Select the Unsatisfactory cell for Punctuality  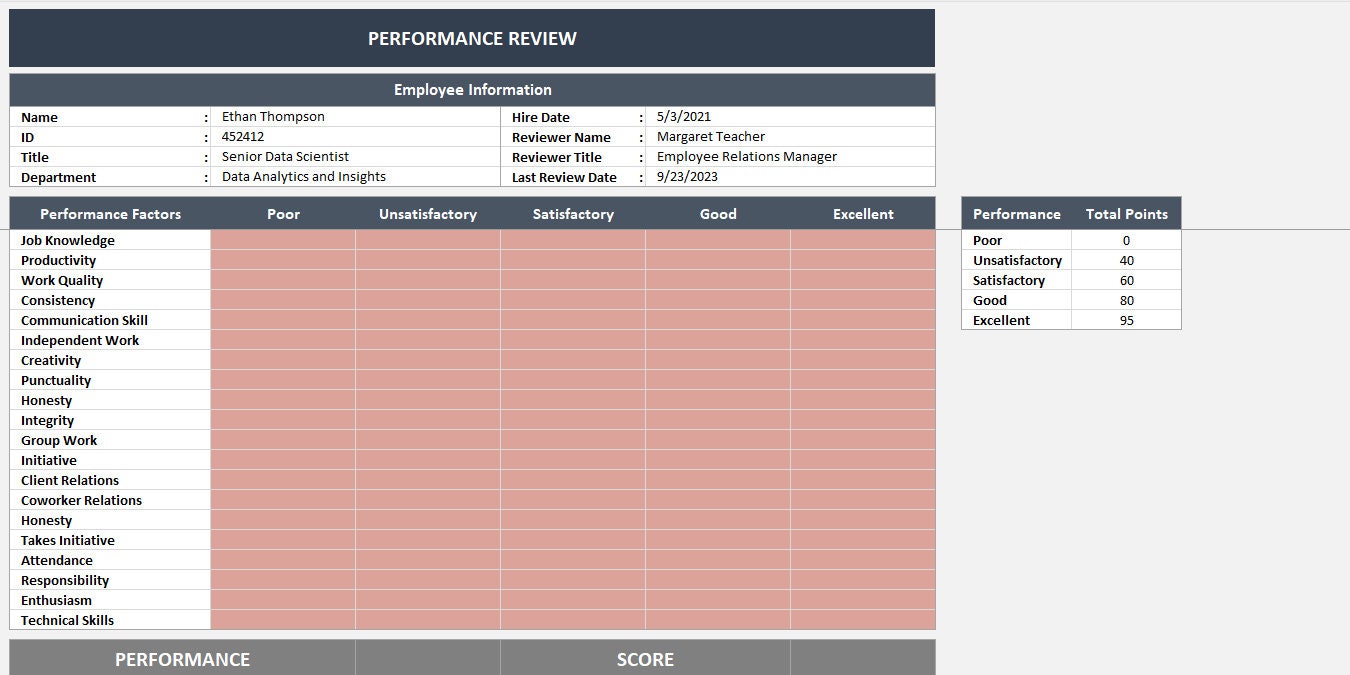tap(427, 380)
